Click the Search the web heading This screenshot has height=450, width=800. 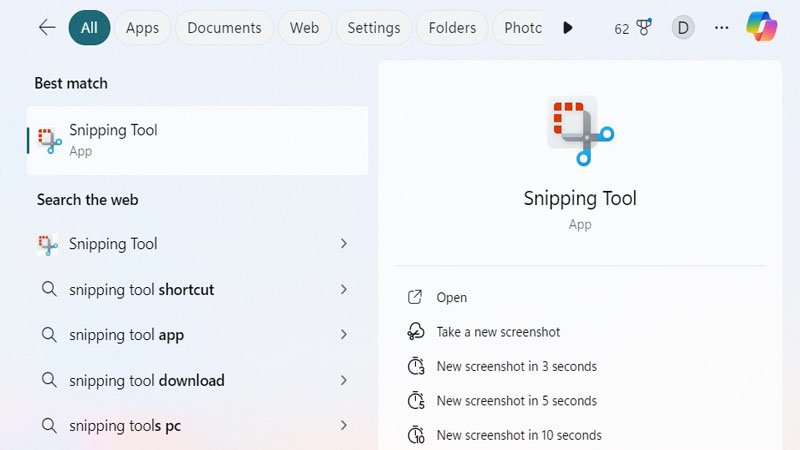tap(87, 199)
